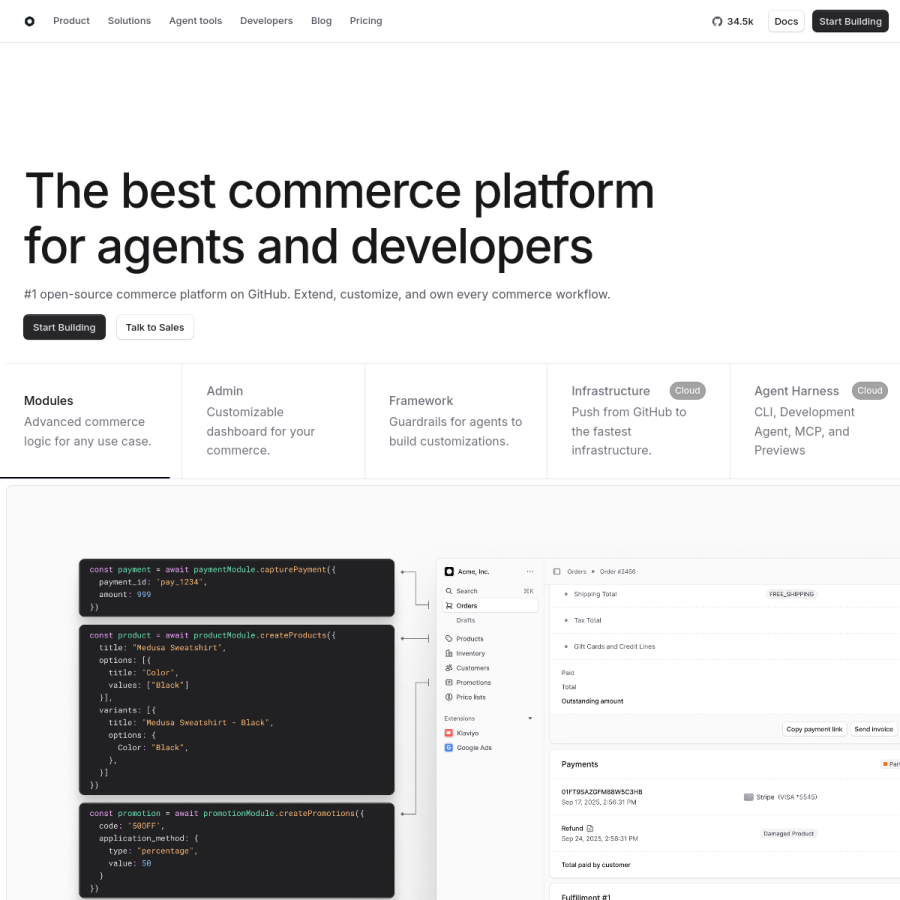Select the Agent Harness tab

coord(815,421)
